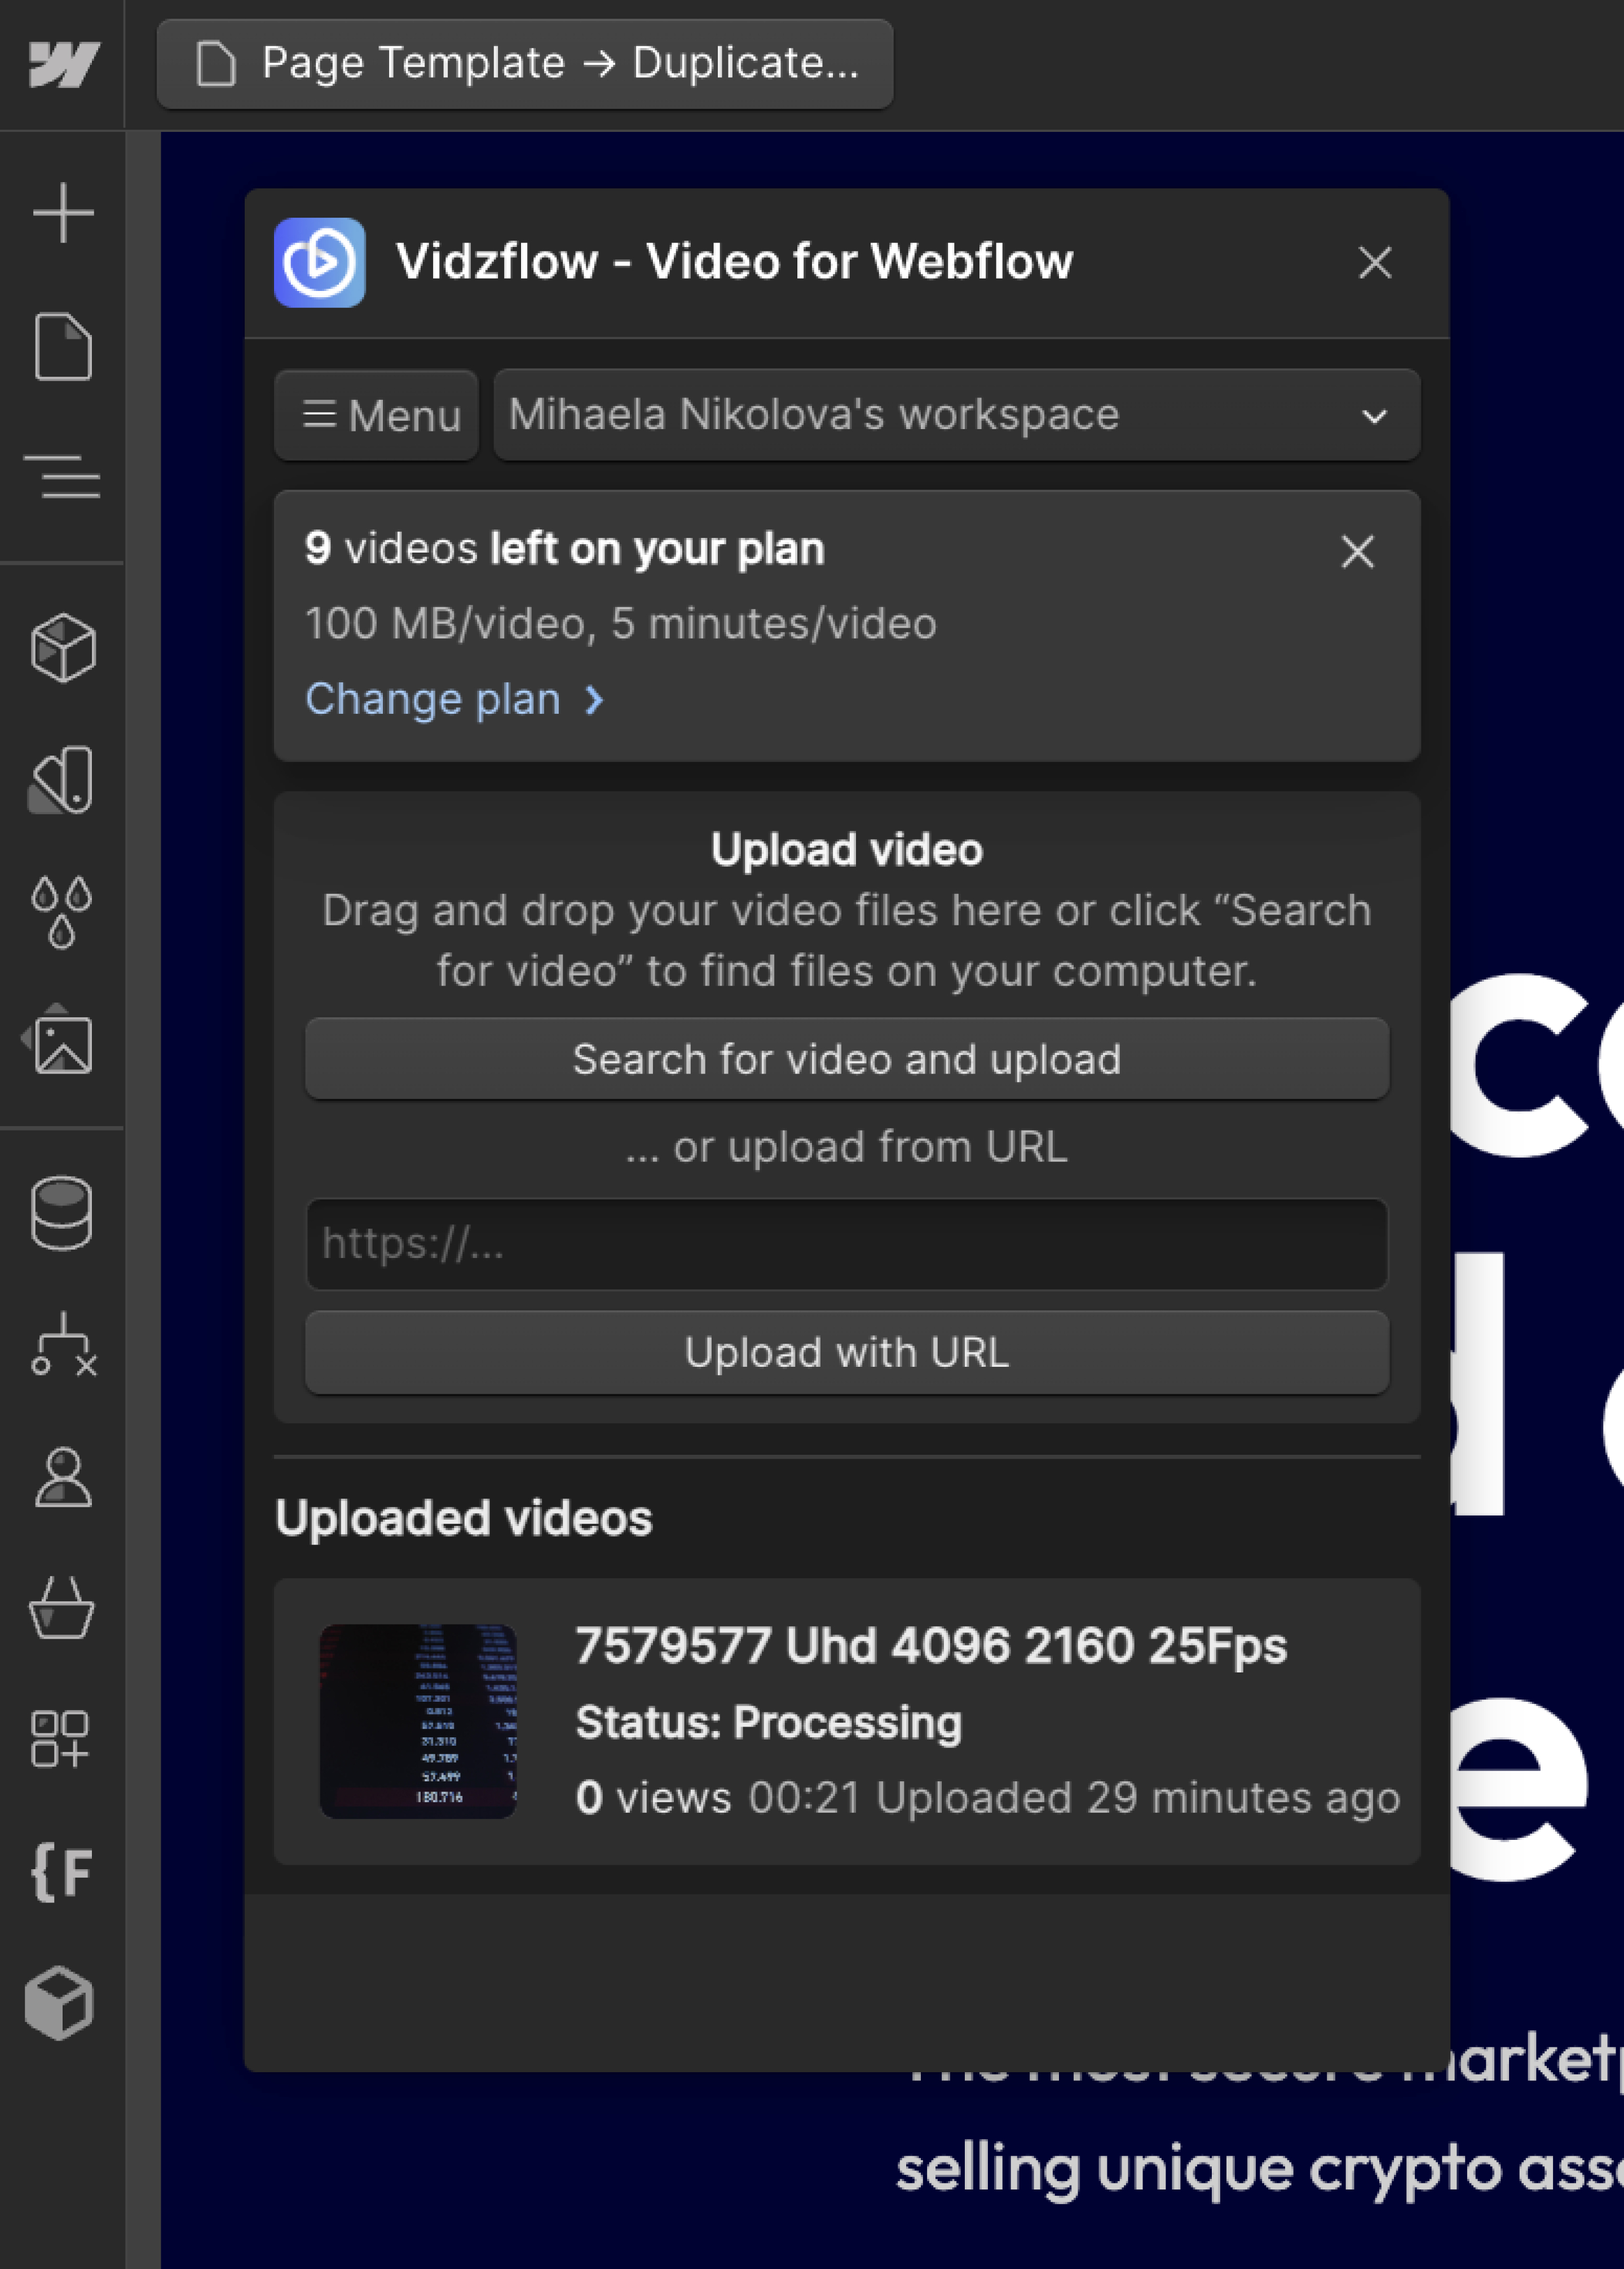Close the Vidzflow app panel
1624x2269 pixels.
pyautogui.click(x=1375, y=263)
